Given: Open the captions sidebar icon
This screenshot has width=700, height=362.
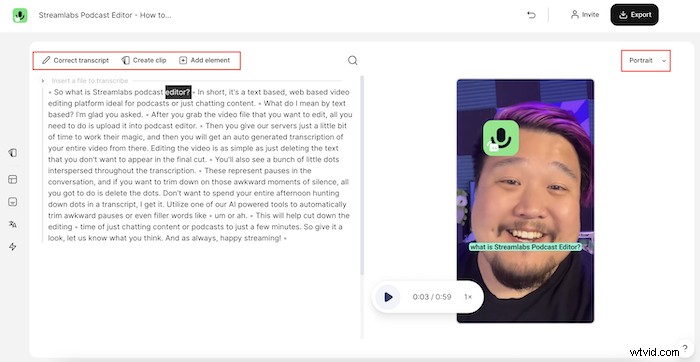Looking at the screenshot, I should (x=12, y=202).
